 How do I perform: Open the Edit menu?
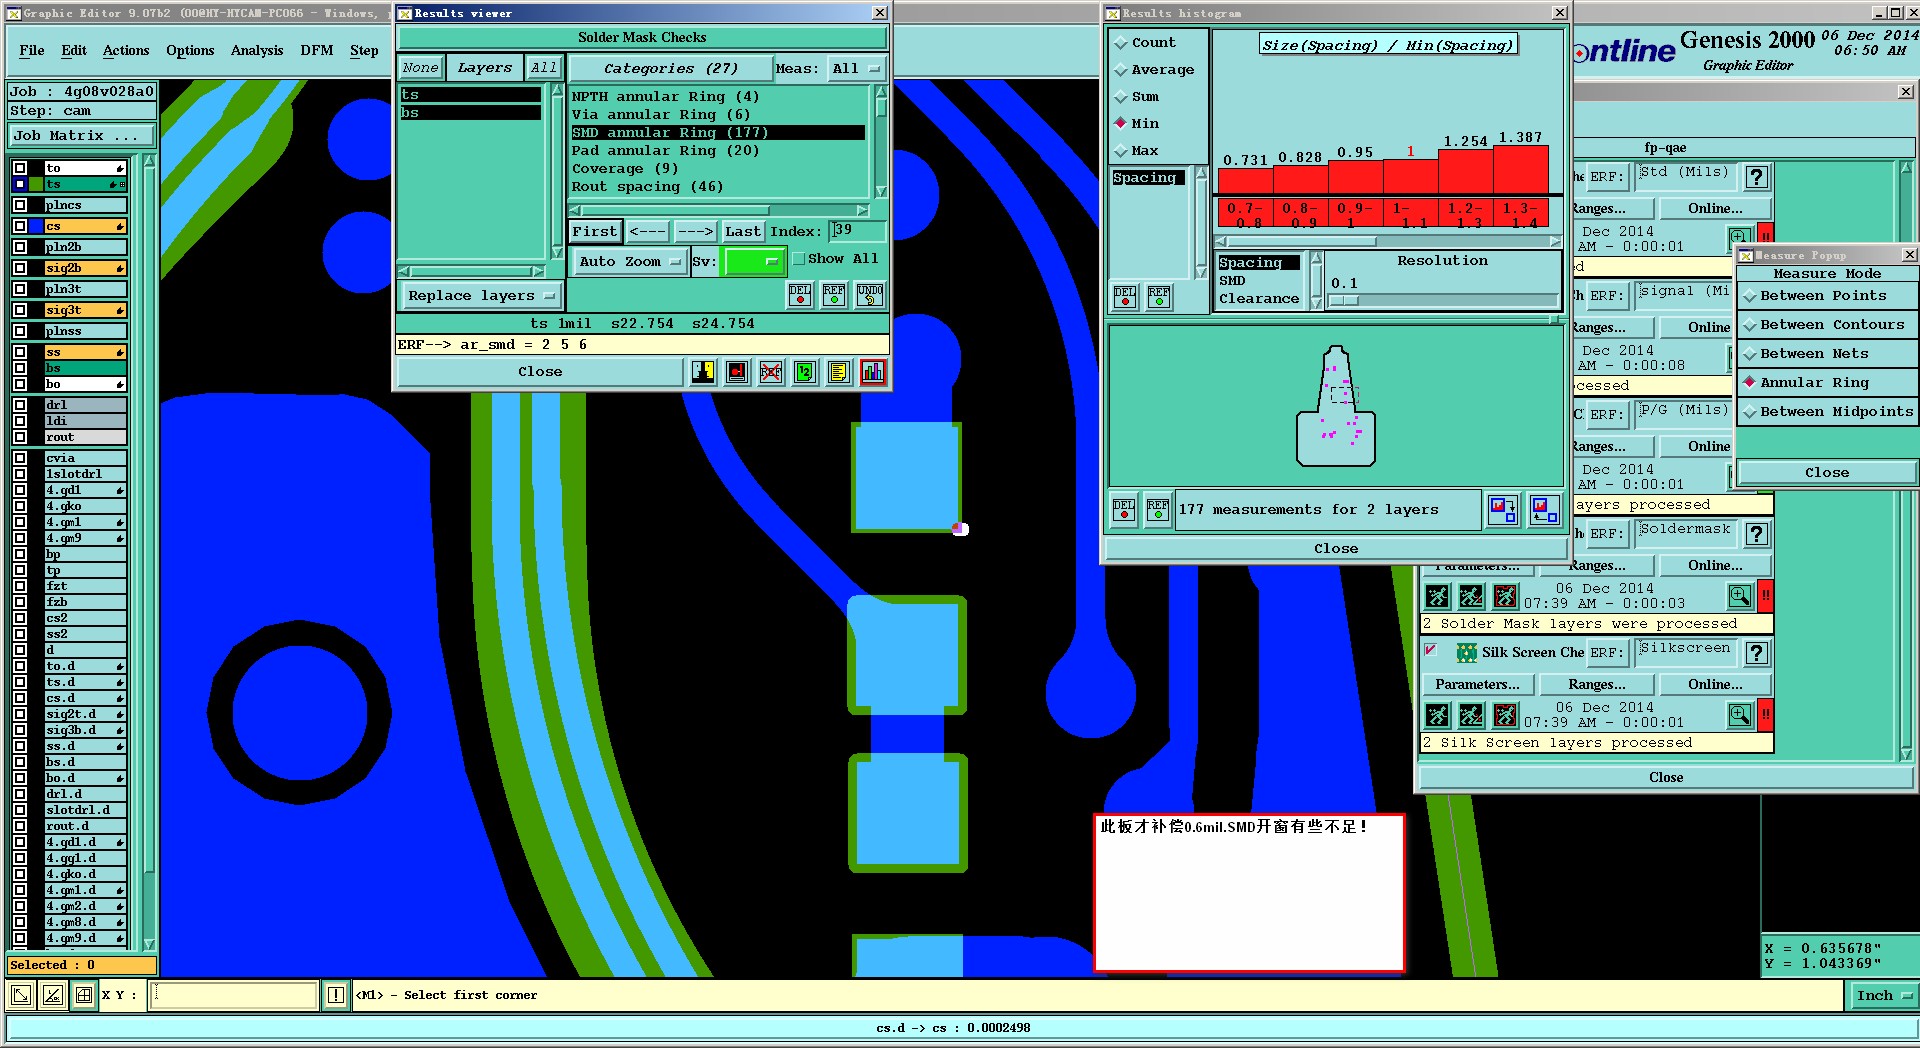tap(74, 51)
